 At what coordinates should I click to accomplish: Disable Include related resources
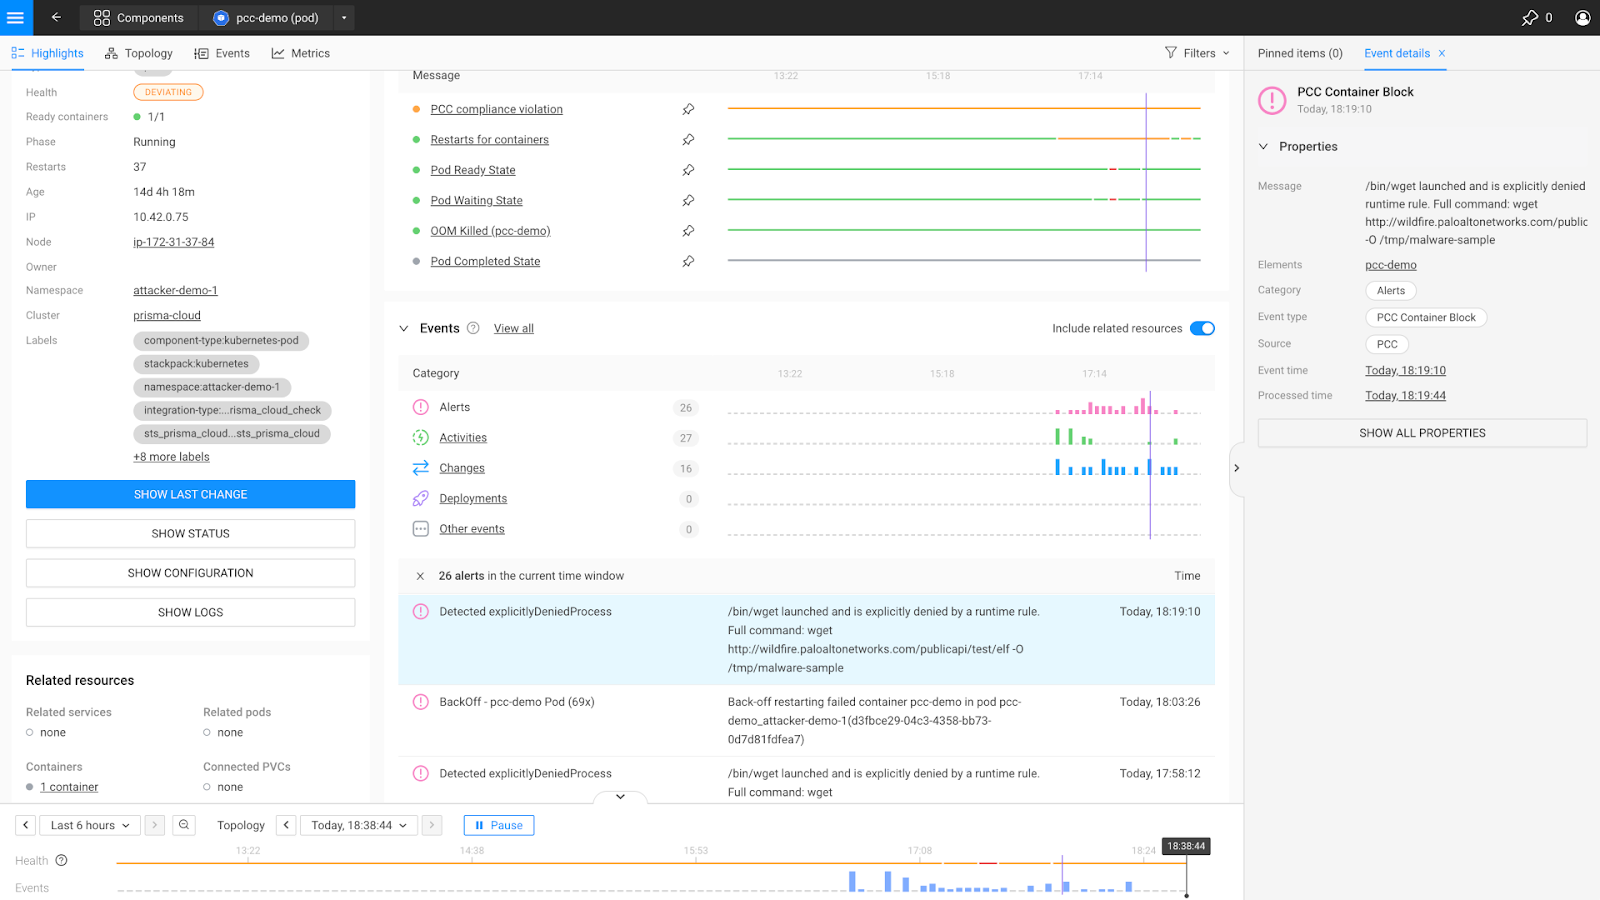tap(1201, 328)
